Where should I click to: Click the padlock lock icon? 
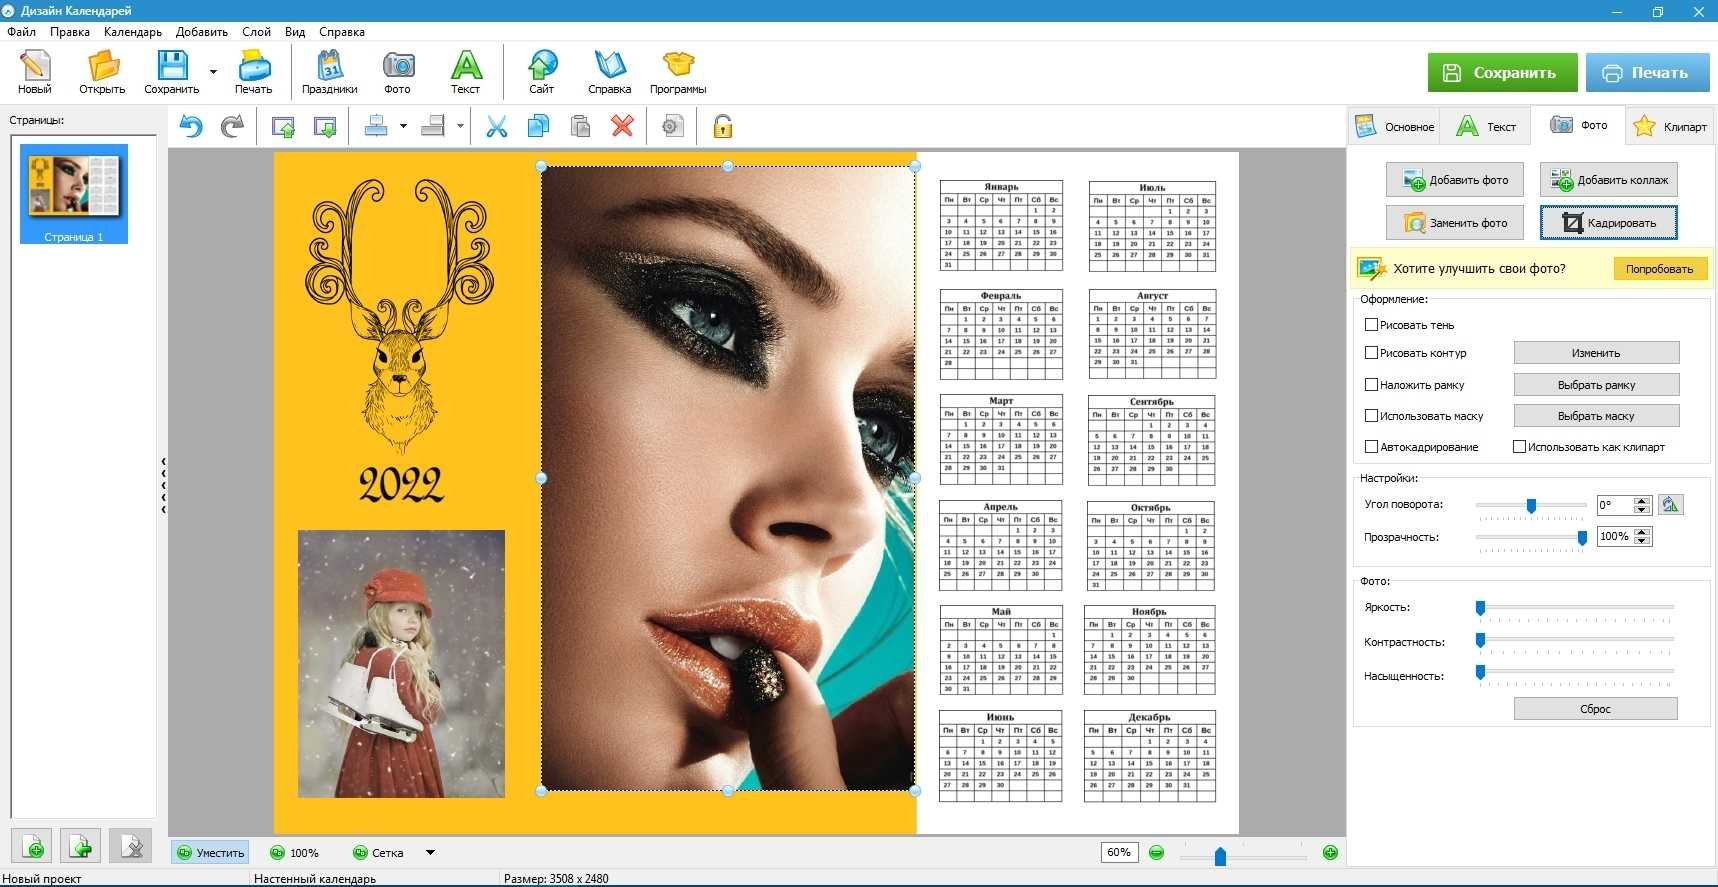pos(722,126)
